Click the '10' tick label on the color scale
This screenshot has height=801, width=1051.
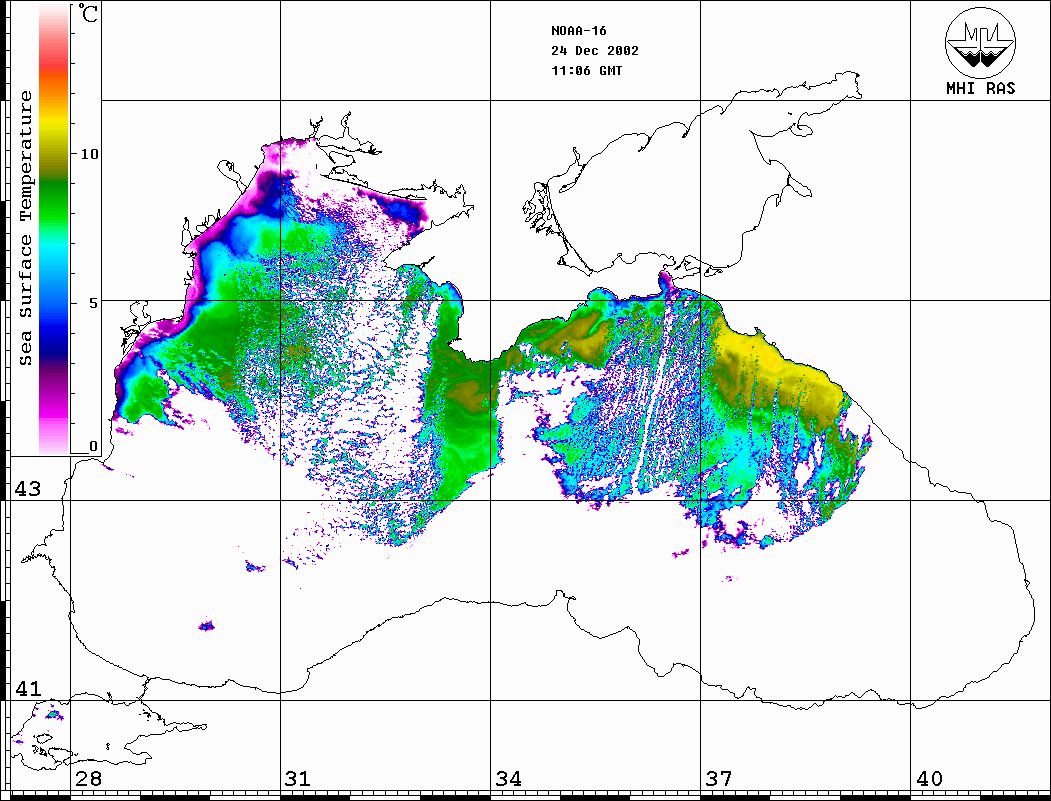coord(89,154)
